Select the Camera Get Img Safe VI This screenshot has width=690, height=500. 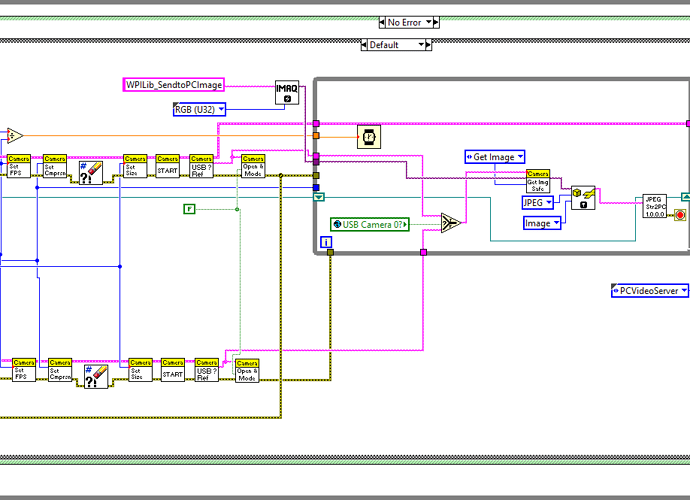(538, 181)
